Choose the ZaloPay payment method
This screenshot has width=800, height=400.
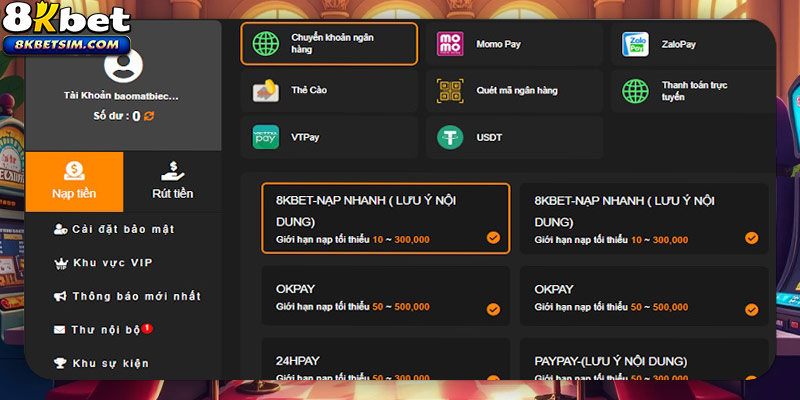(x=693, y=44)
